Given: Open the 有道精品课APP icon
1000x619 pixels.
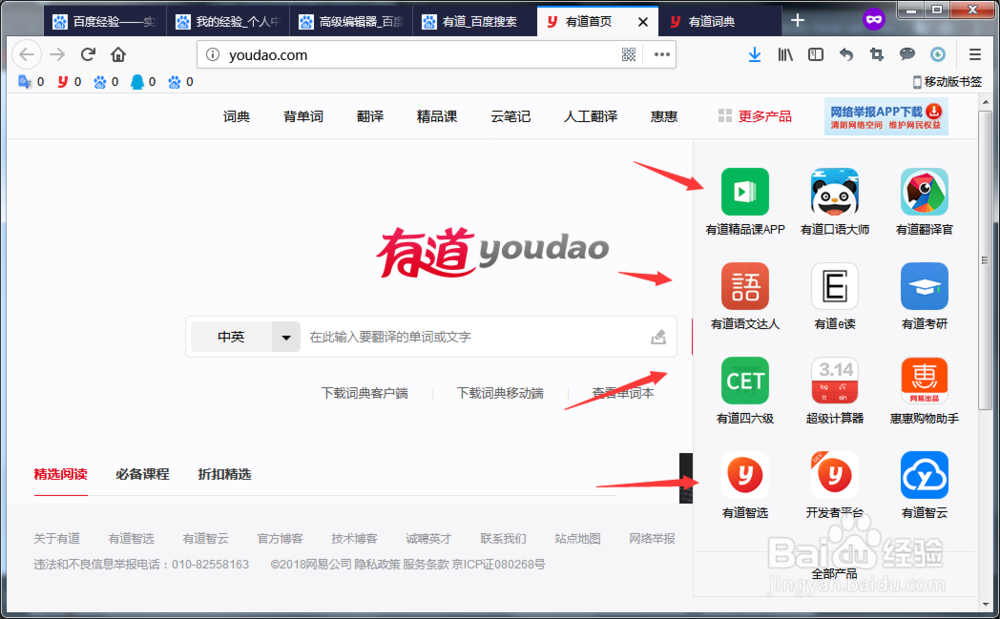Looking at the screenshot, I should tap(745, 192).
